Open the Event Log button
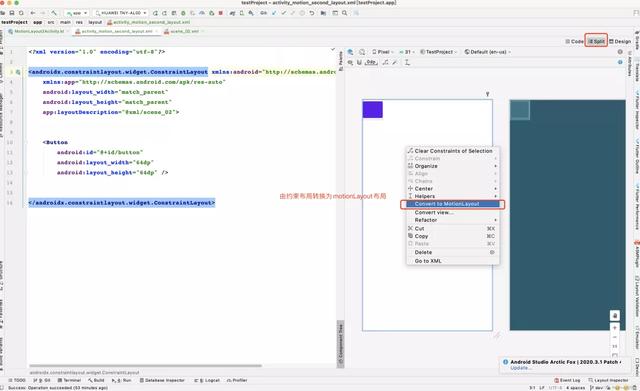Viewport: 640px width, 391px height. [x=567, y=380]
